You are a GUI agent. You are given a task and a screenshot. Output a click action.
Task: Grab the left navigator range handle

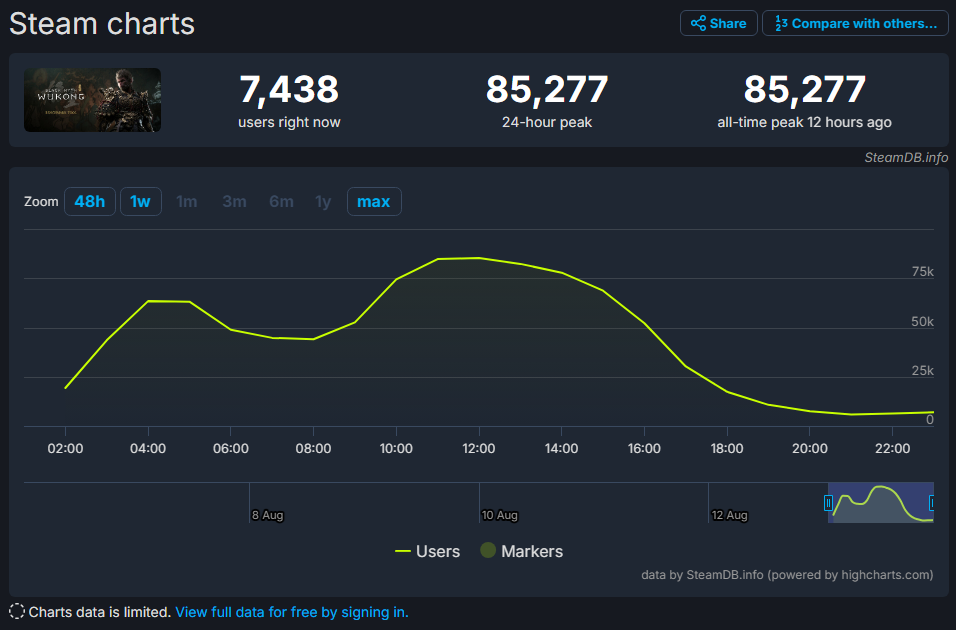pyautogui.click(x=828, y=503)
